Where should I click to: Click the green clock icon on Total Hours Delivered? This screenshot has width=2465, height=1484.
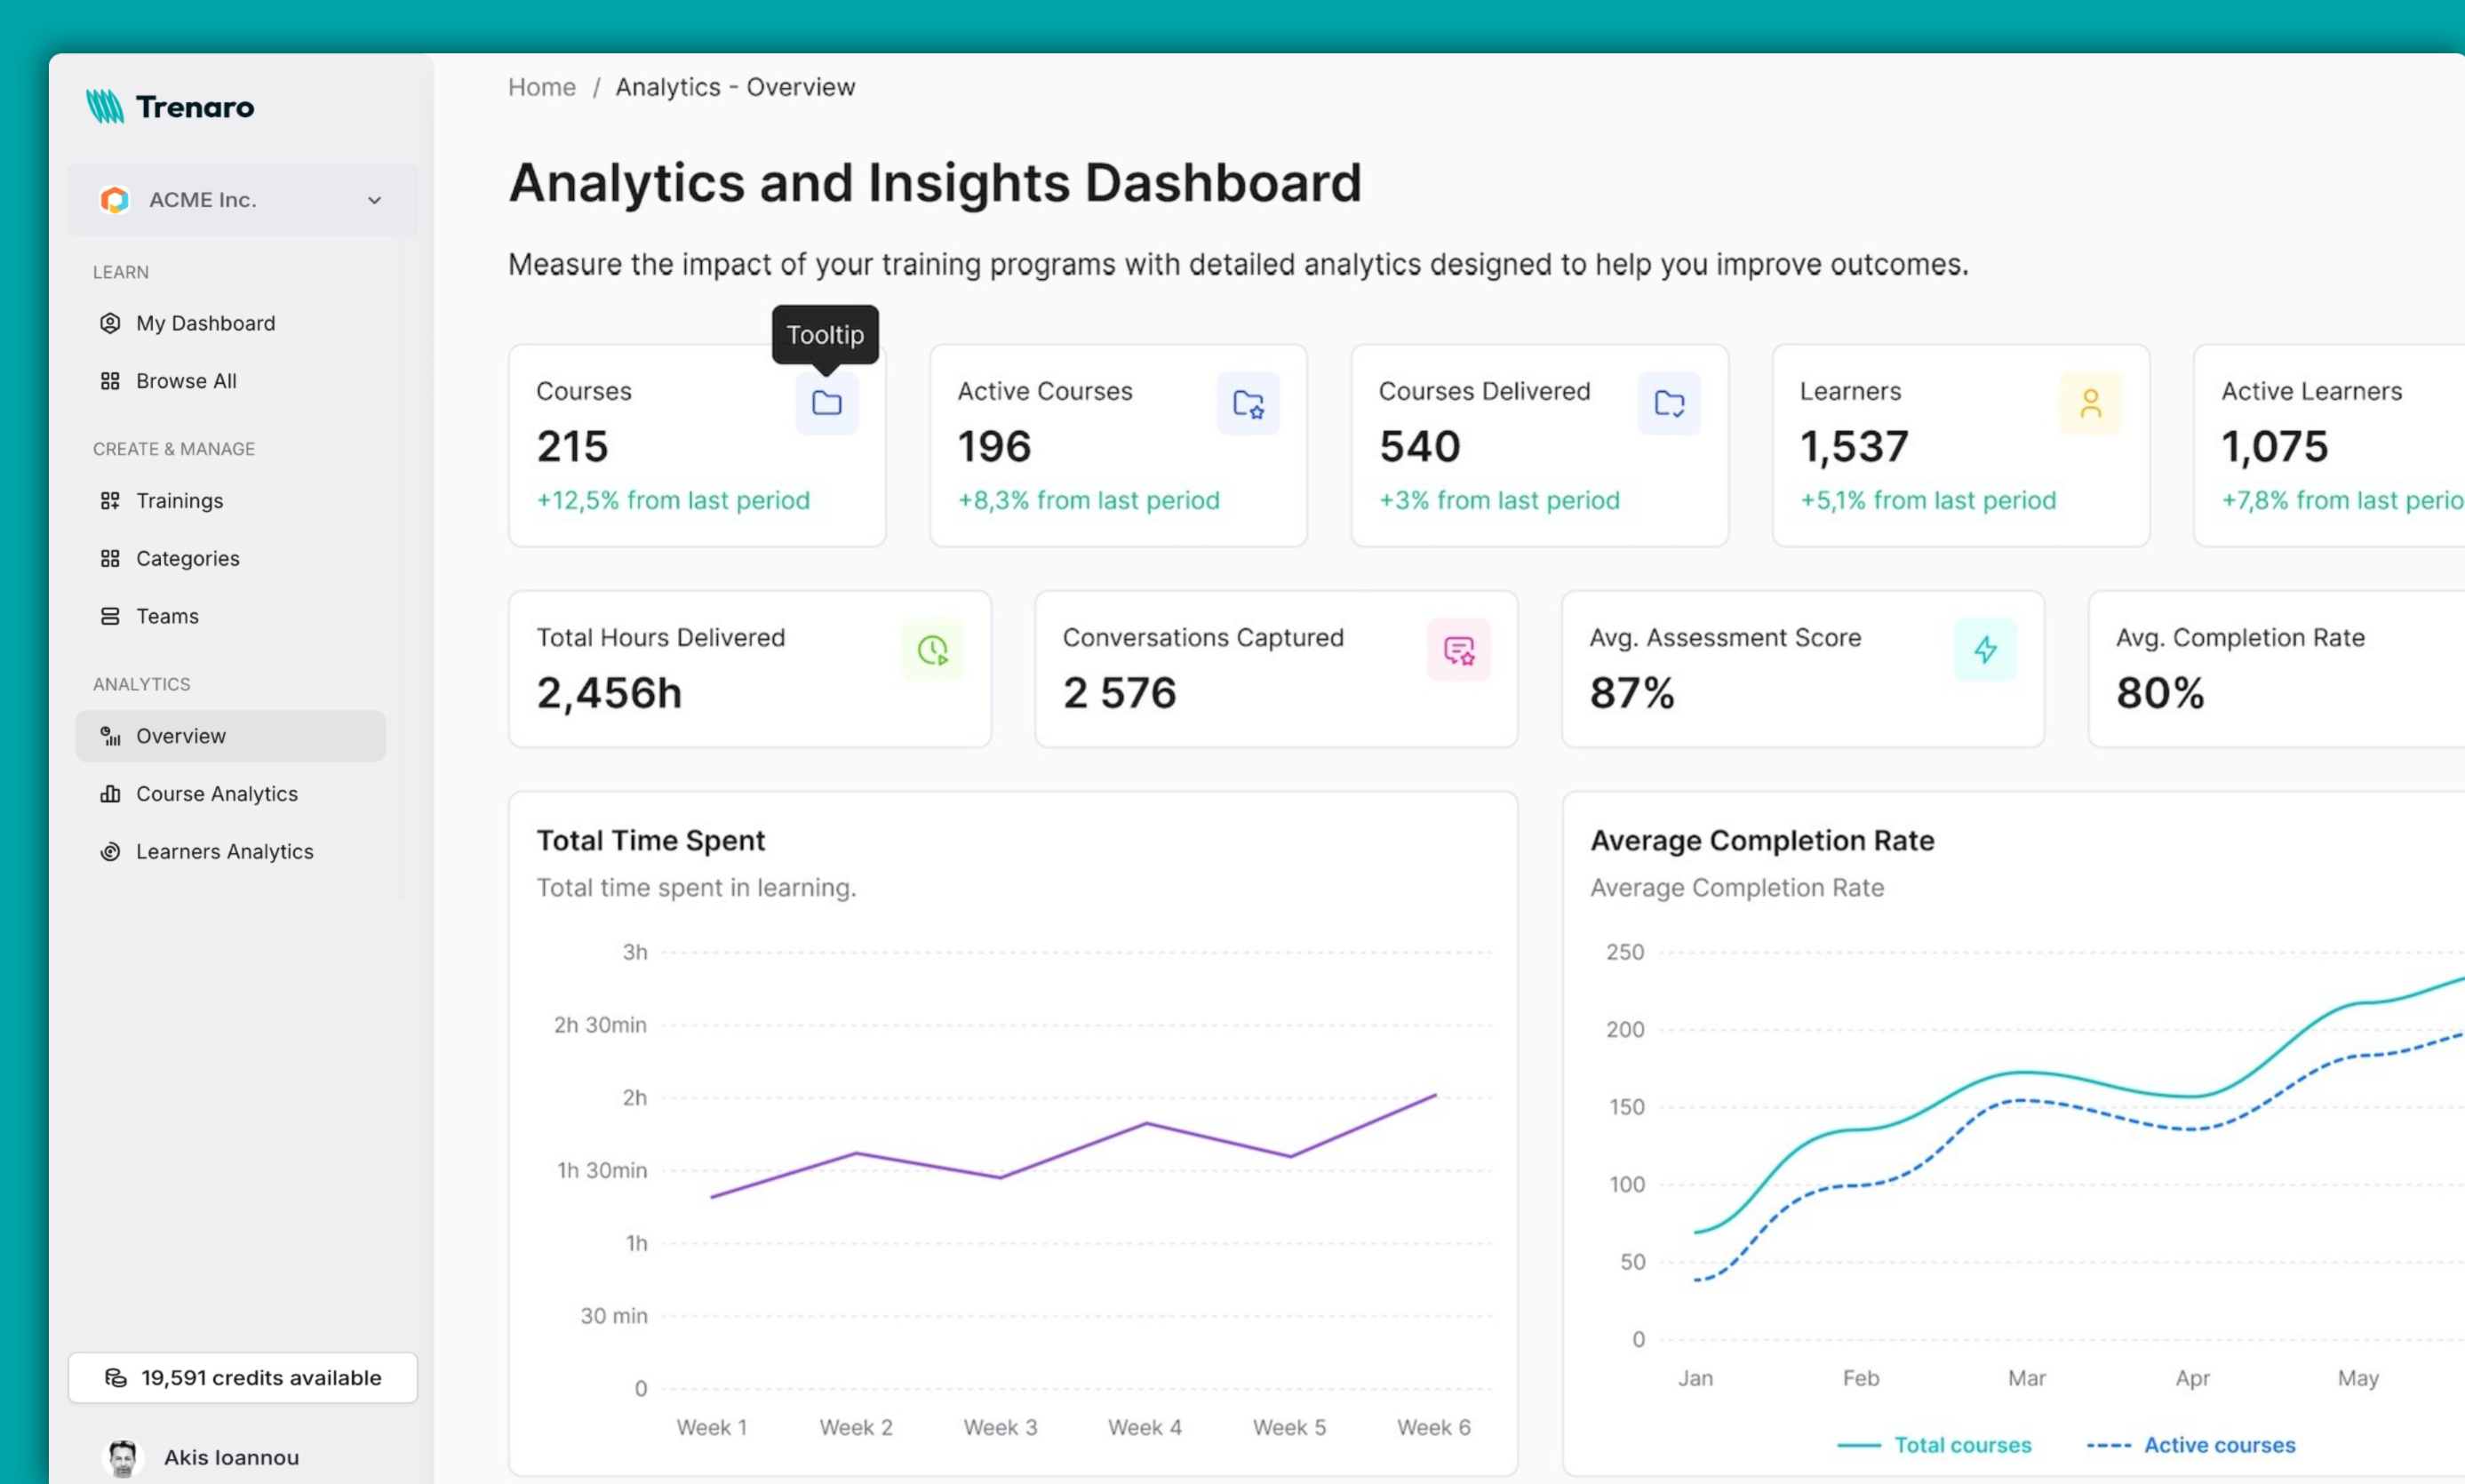(x=932, y=650)
